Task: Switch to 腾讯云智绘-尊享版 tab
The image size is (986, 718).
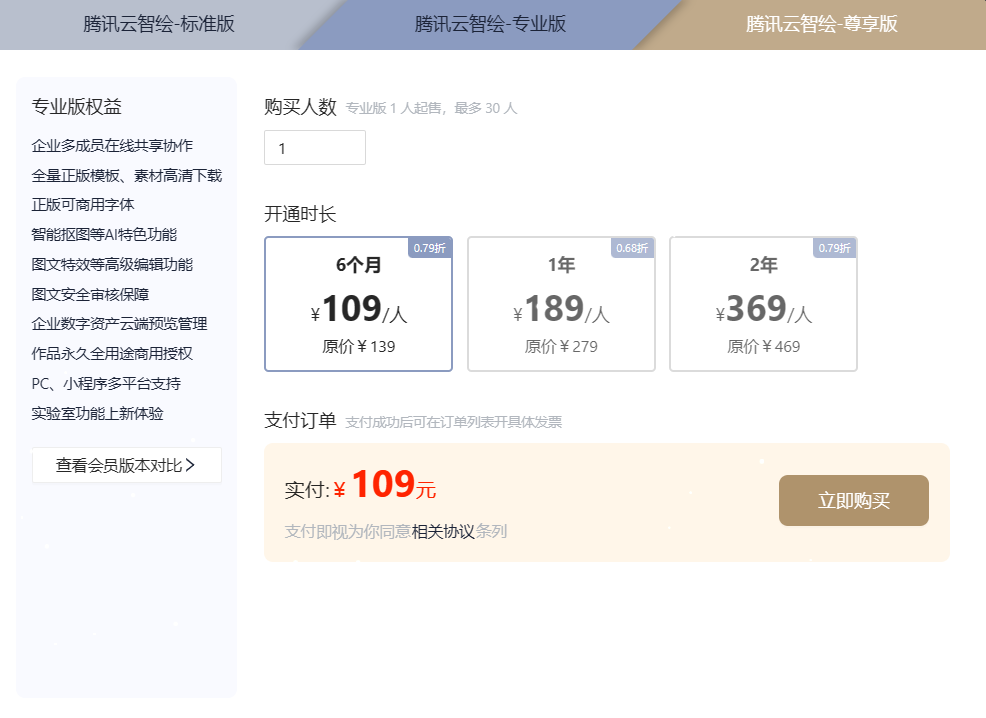Action: [x=821, y=24]
